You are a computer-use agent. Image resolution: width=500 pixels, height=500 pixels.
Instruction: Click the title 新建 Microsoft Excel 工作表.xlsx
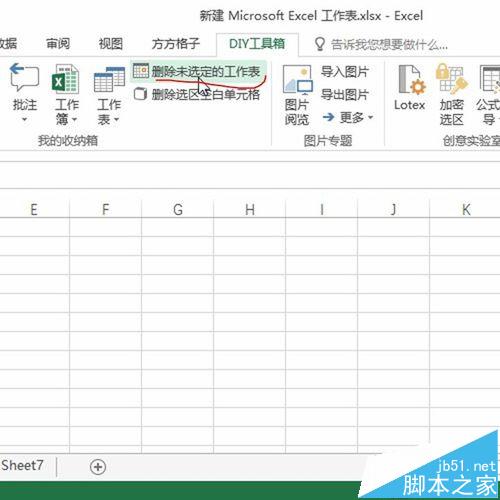[290, 16]
